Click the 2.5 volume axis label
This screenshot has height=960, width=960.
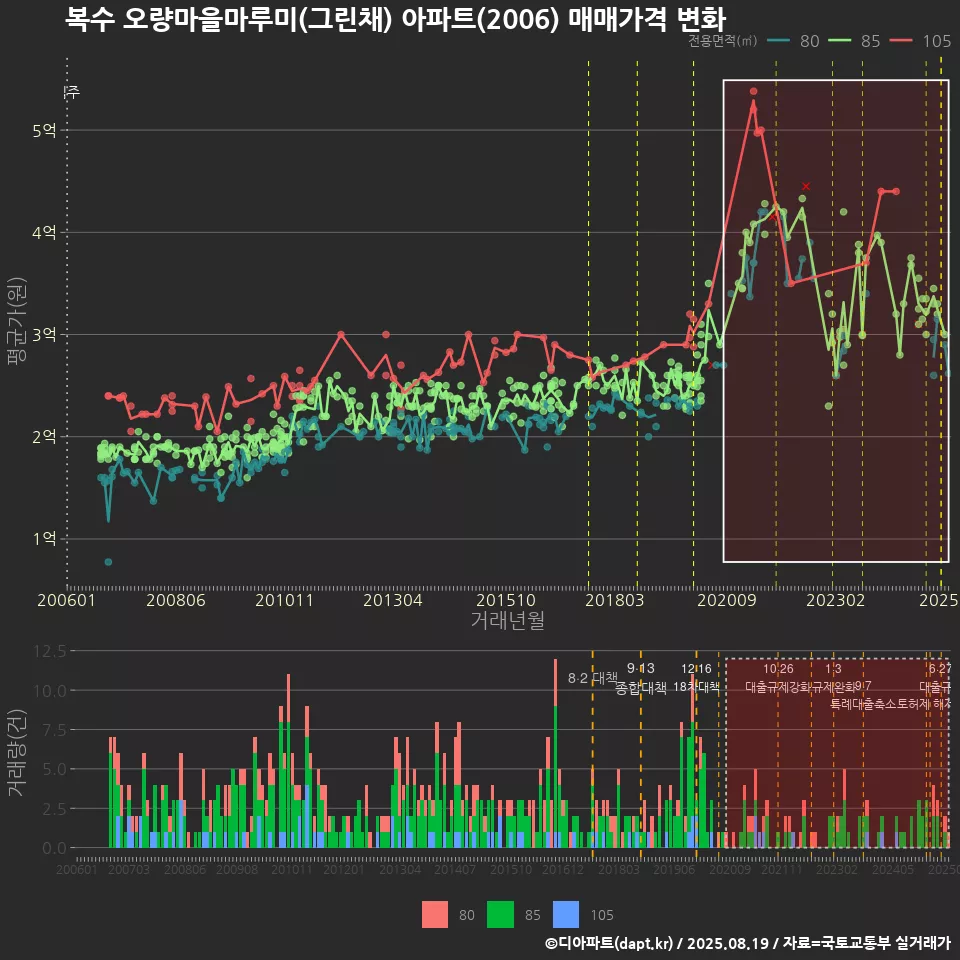(55, 809)
